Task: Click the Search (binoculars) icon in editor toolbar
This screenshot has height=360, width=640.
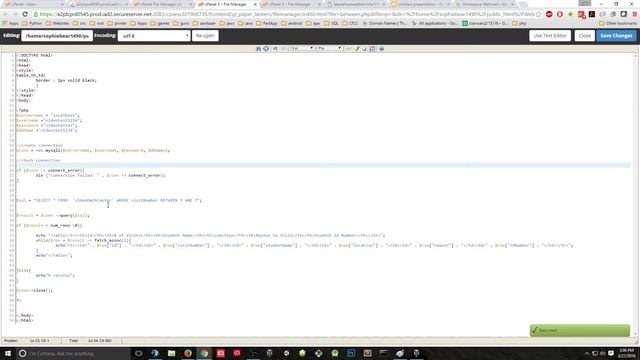Action: coord(258,49)
